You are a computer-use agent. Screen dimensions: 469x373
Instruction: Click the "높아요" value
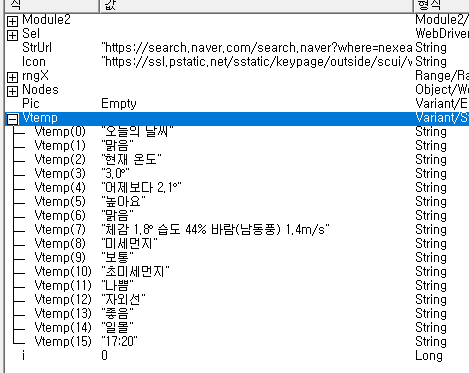coord(123,202)
